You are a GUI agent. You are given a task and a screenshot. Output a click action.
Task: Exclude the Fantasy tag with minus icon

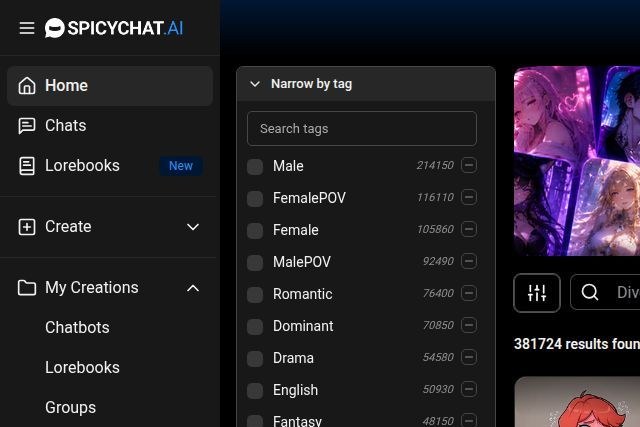[x=469, y=420]
